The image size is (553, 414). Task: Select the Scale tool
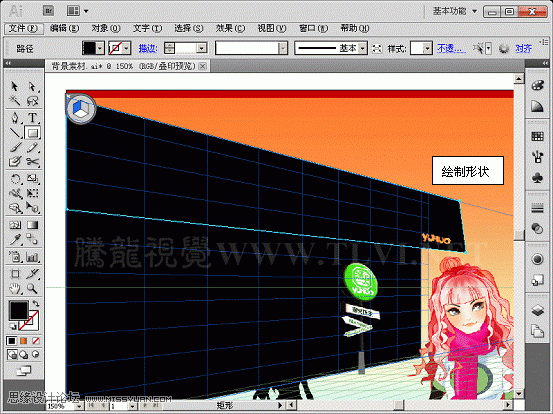pyautogui.click(x=32, y=179)
